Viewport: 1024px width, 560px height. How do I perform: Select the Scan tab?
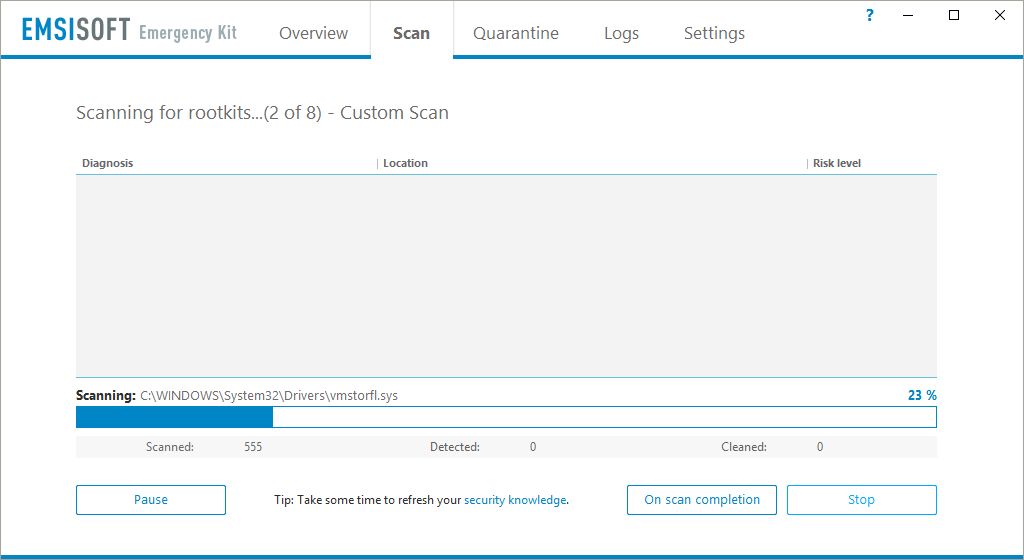pyautogui.click(x=411, y=33)
